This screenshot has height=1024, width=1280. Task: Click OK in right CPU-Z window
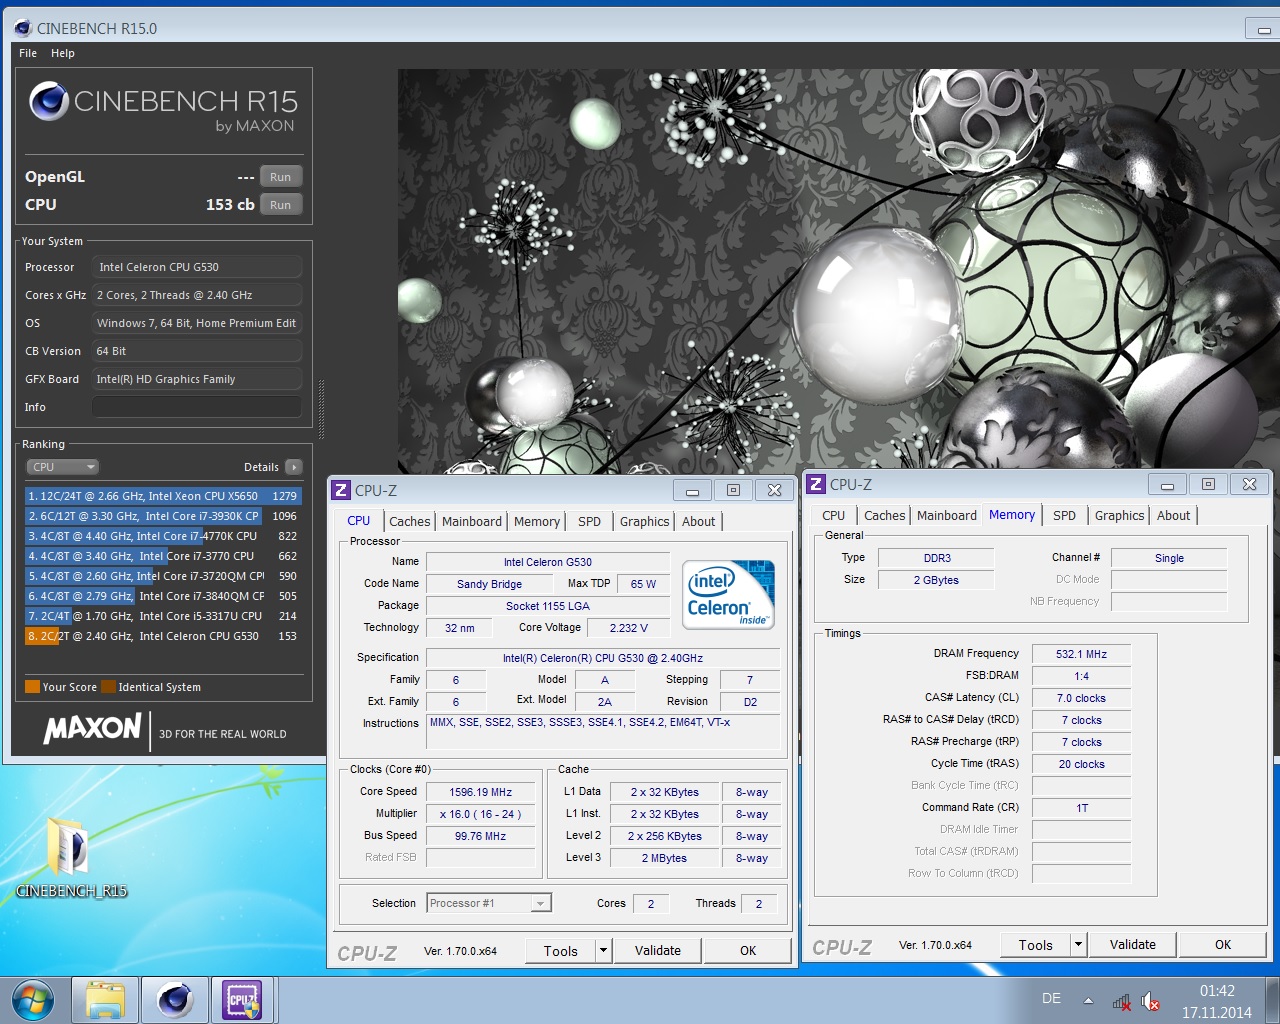click(1223, 944)
